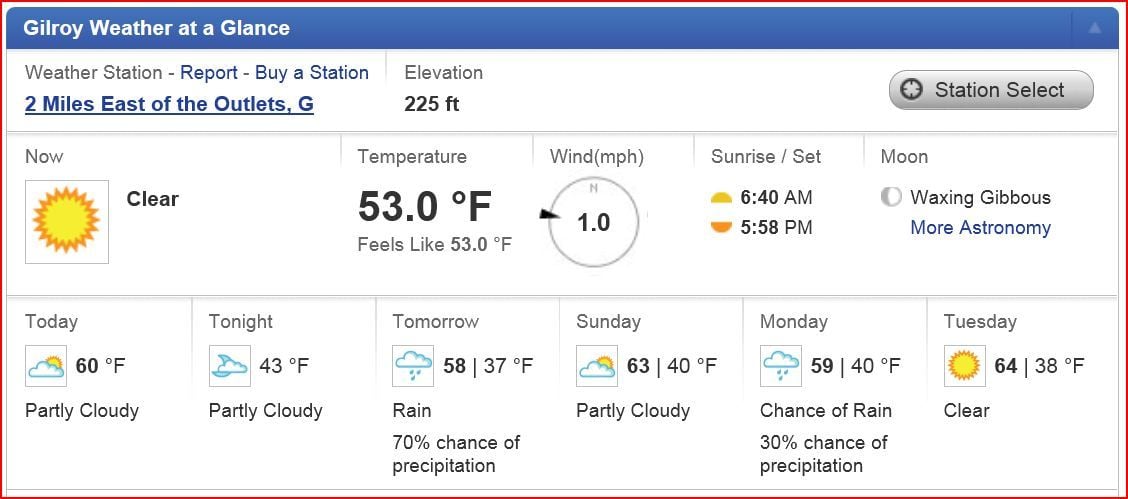
Task: Collapse the Gilroy Weather at a Glance panel
Action: (x=1095, y=28)
